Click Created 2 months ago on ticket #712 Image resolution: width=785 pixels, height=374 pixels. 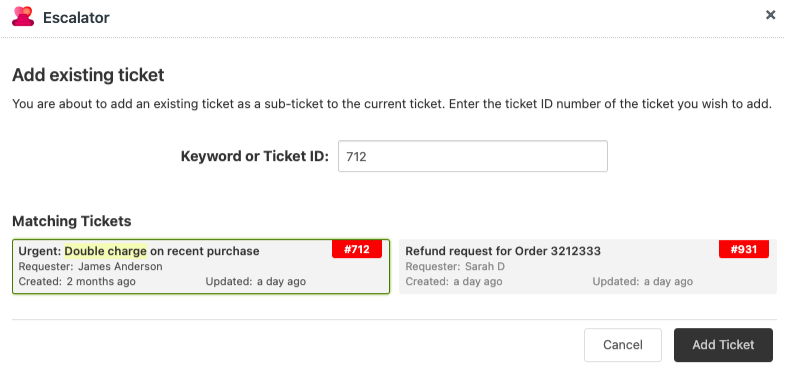pos(77,281)
